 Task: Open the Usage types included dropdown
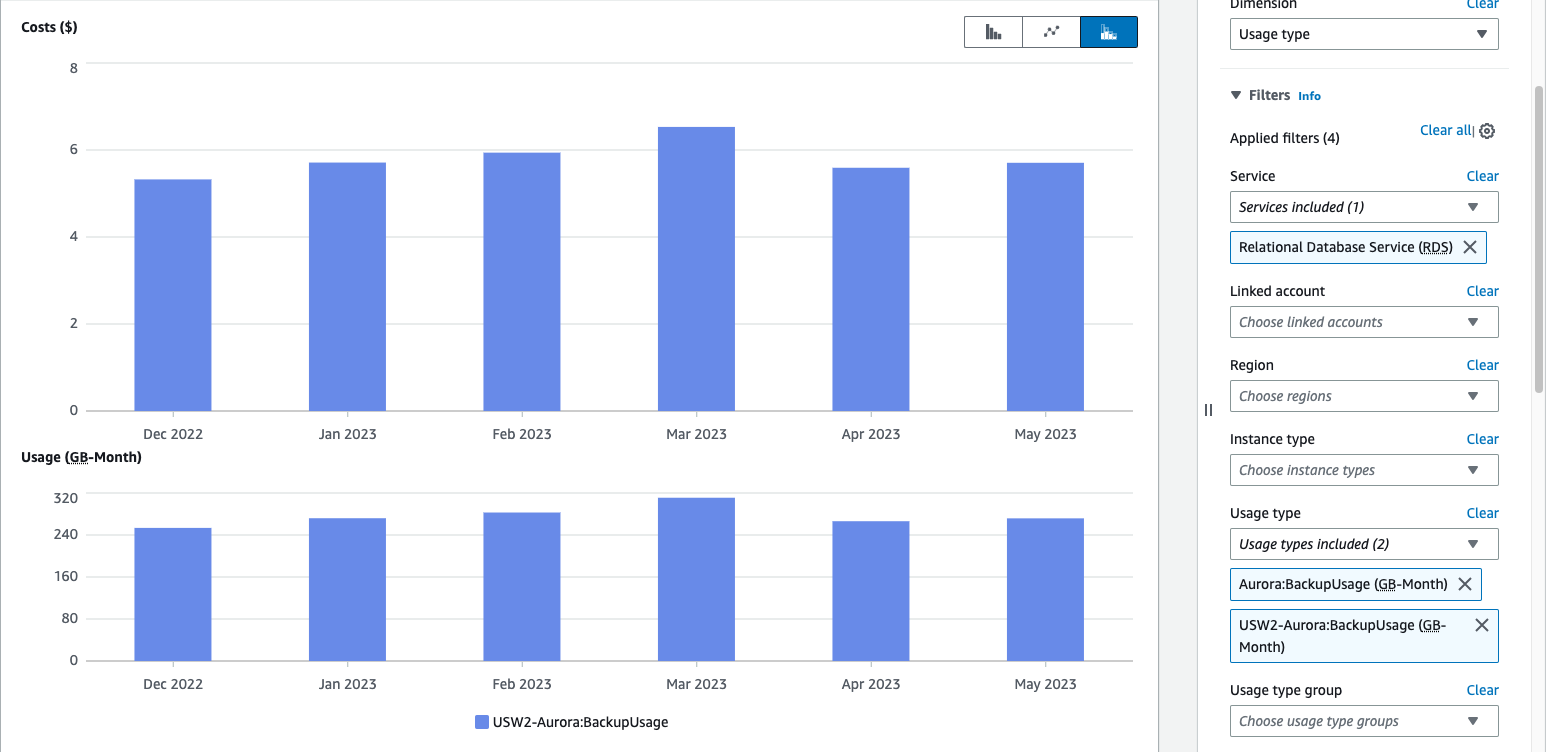coord(1363,544)
